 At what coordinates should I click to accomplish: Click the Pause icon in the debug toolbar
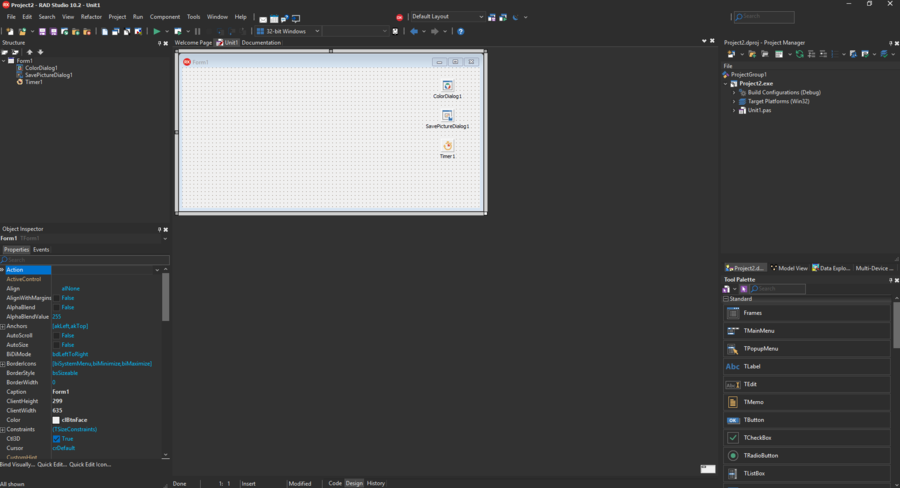pos(197,32)
